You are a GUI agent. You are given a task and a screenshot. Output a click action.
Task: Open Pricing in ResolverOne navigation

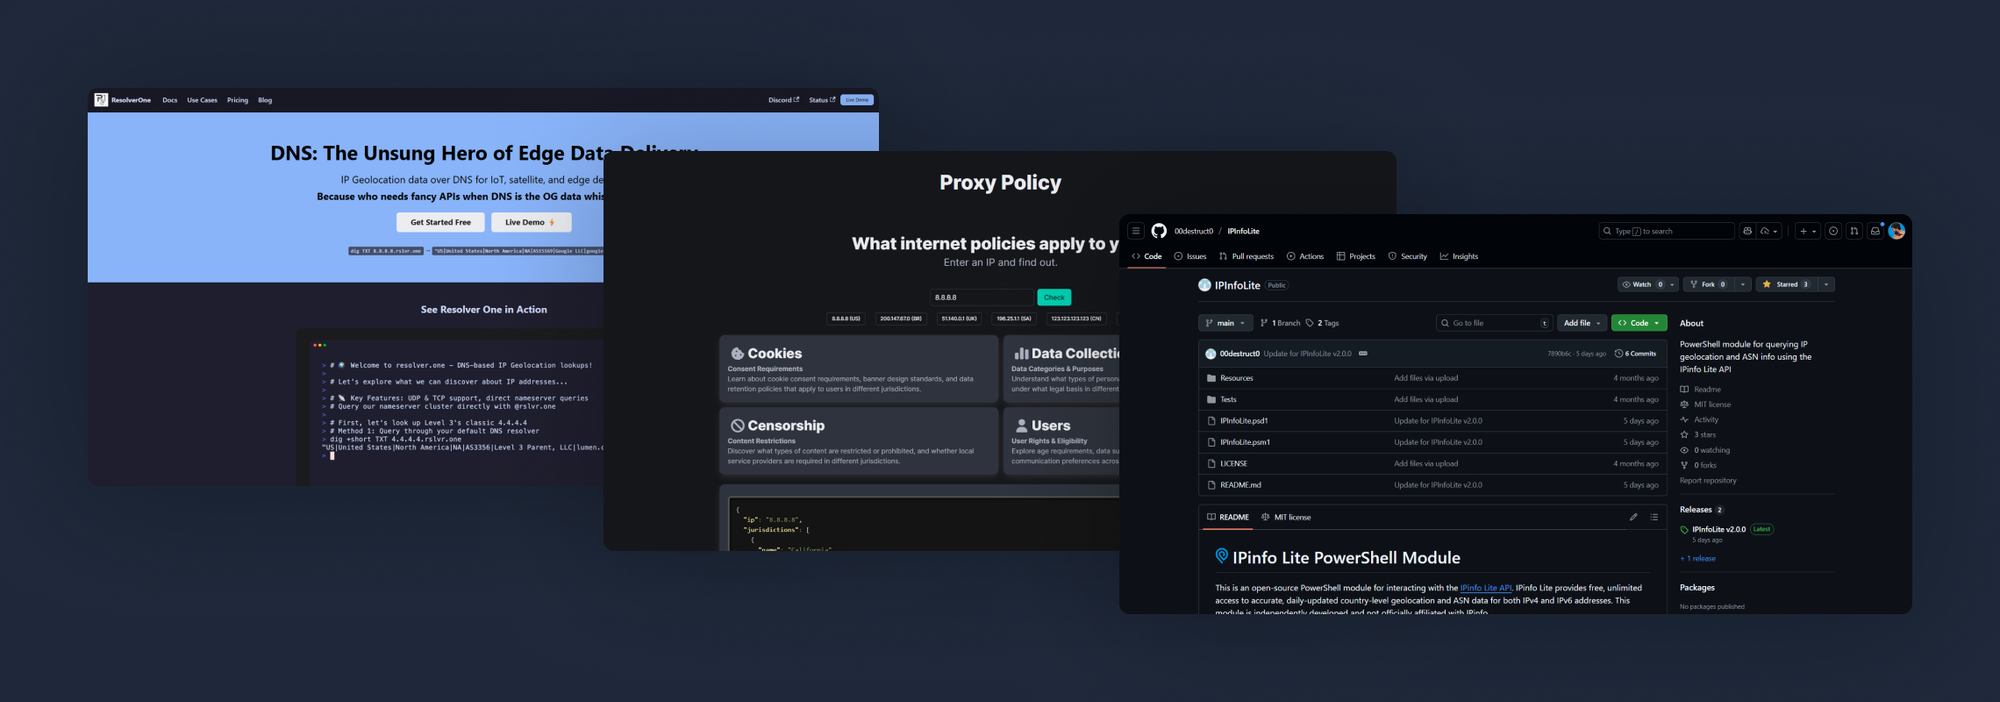pyautogui.click(x=237, y=100)
